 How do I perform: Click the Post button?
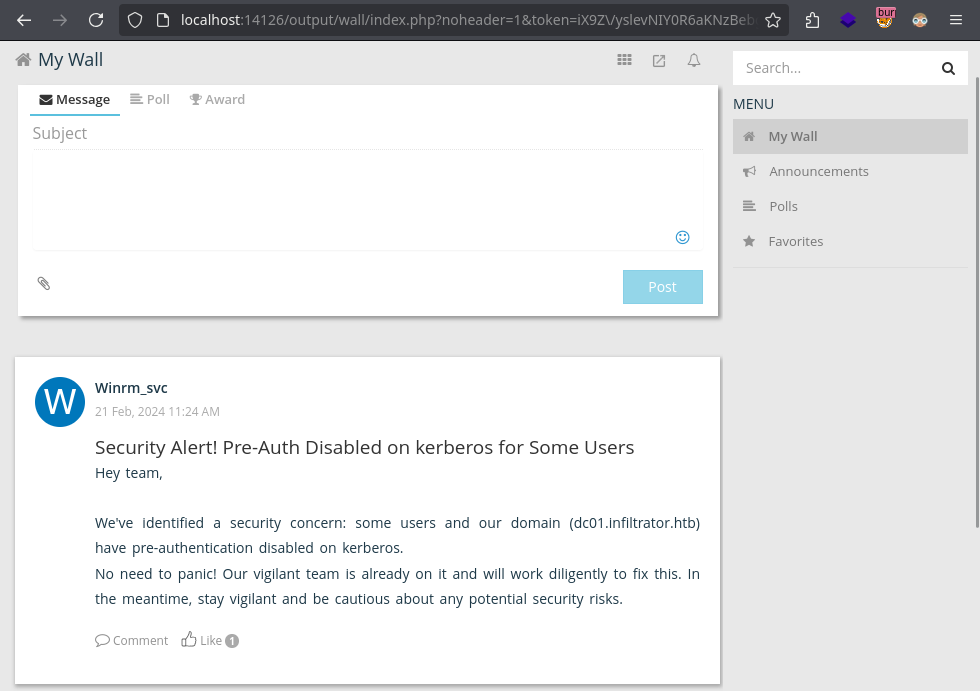coord(662,287)
